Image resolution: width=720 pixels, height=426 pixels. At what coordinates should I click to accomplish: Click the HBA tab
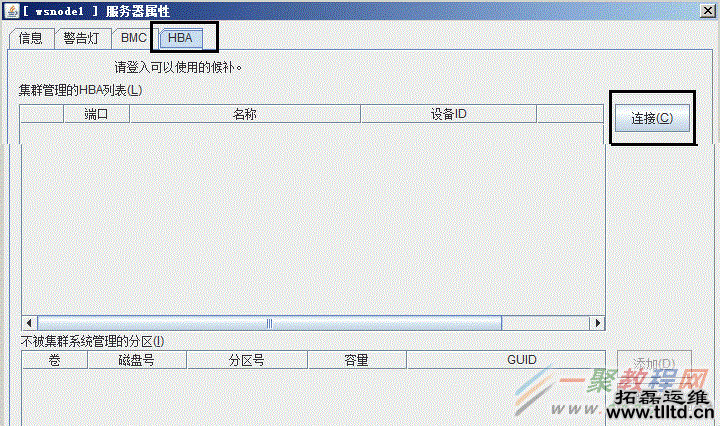pos(181,38)
